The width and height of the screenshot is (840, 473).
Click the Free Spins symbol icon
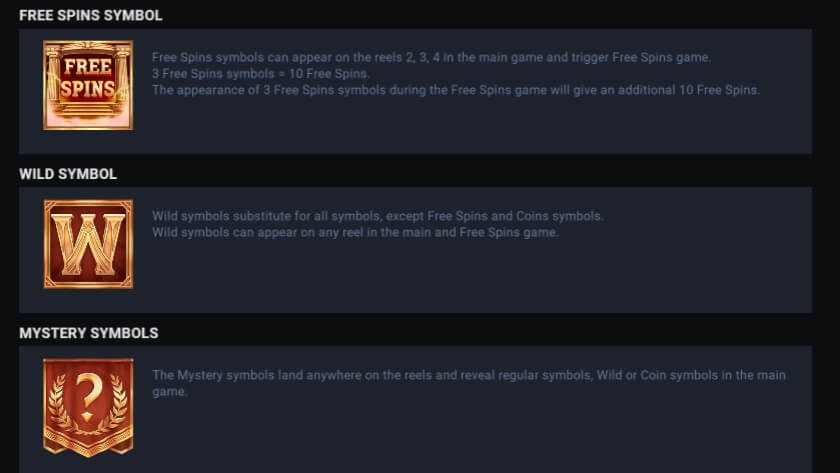[88, 85]
